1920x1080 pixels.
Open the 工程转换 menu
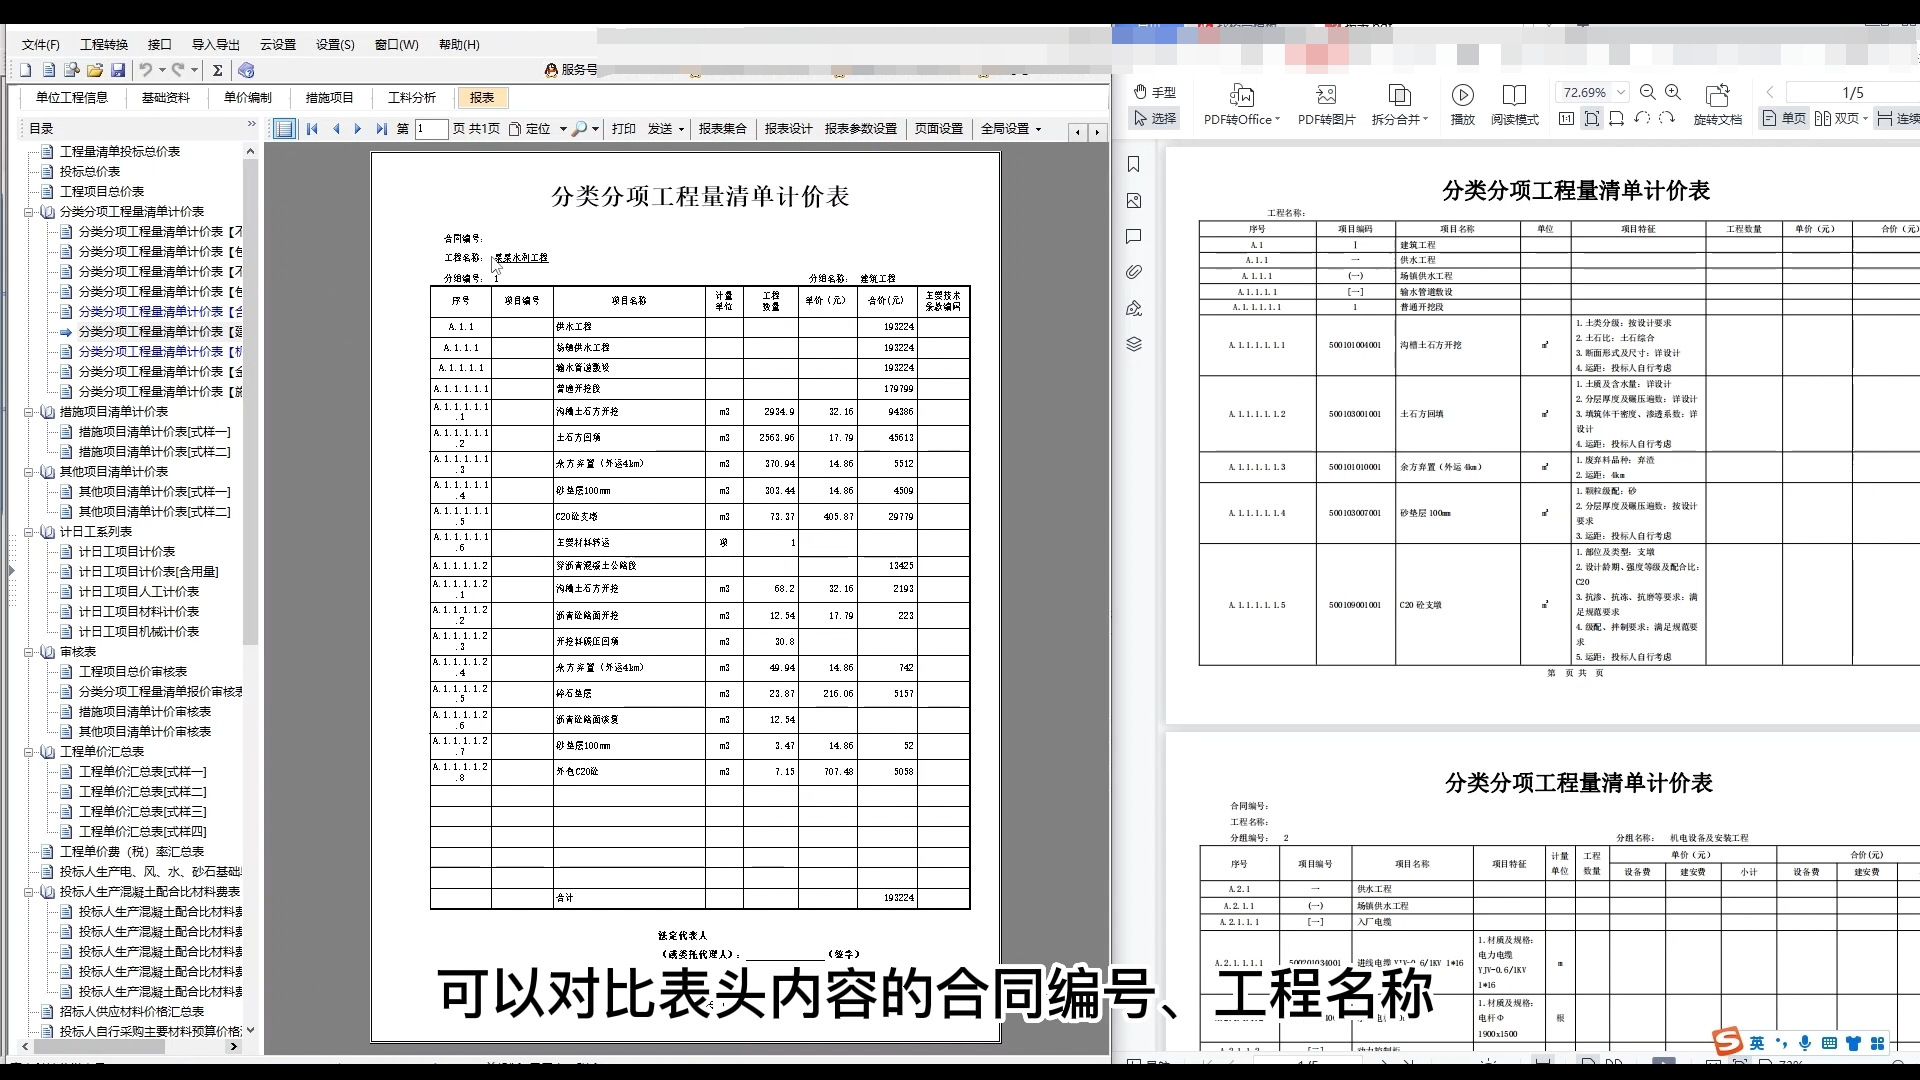[104, 45]
